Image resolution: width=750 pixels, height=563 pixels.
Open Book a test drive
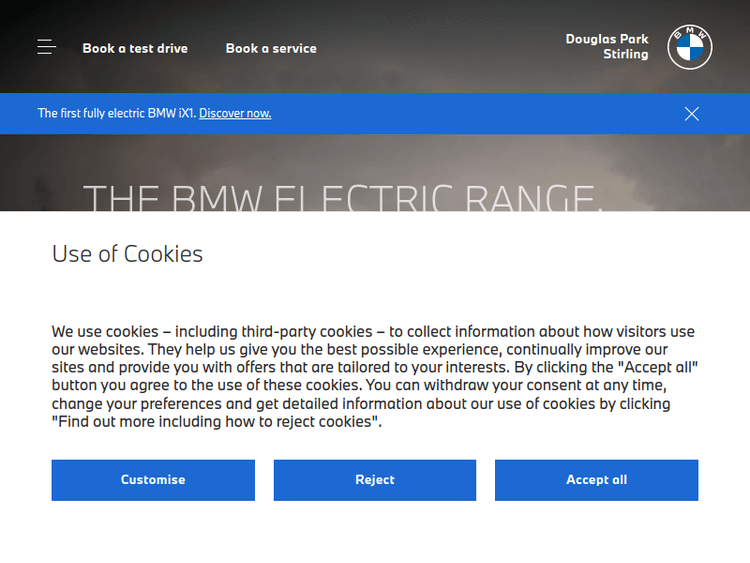coord(135,48)
